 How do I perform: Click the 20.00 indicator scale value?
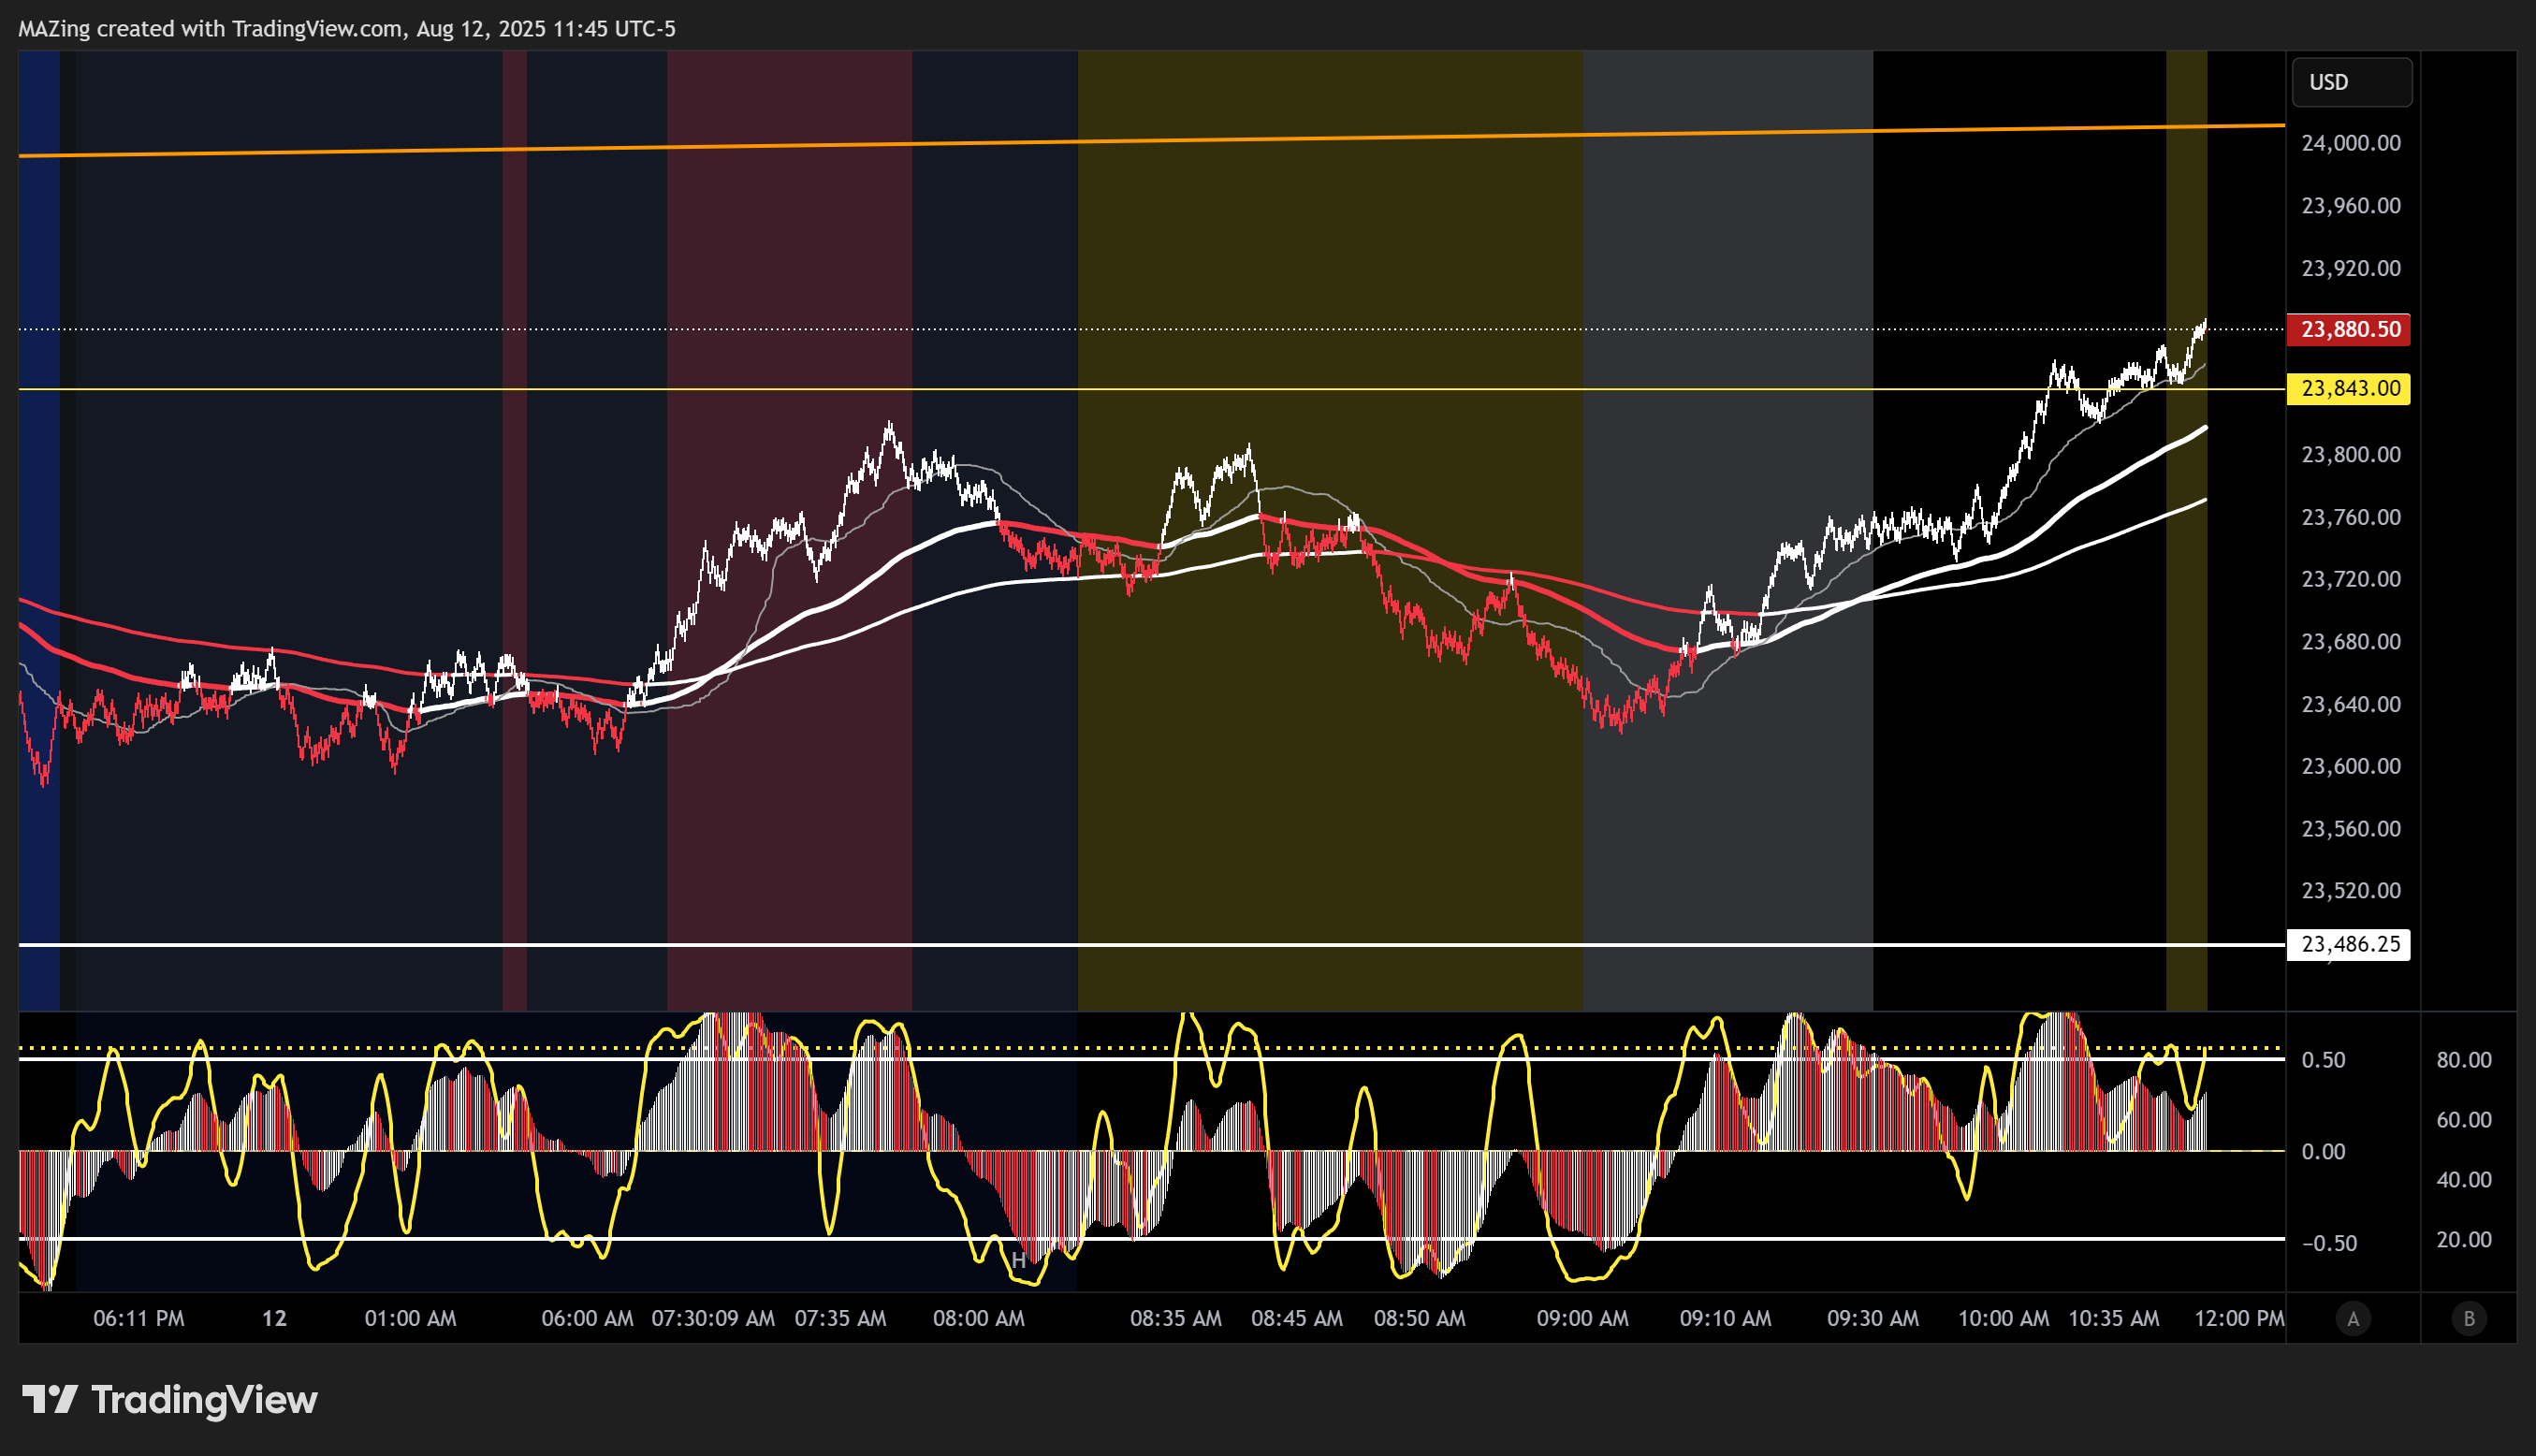pos(2464,1240)
